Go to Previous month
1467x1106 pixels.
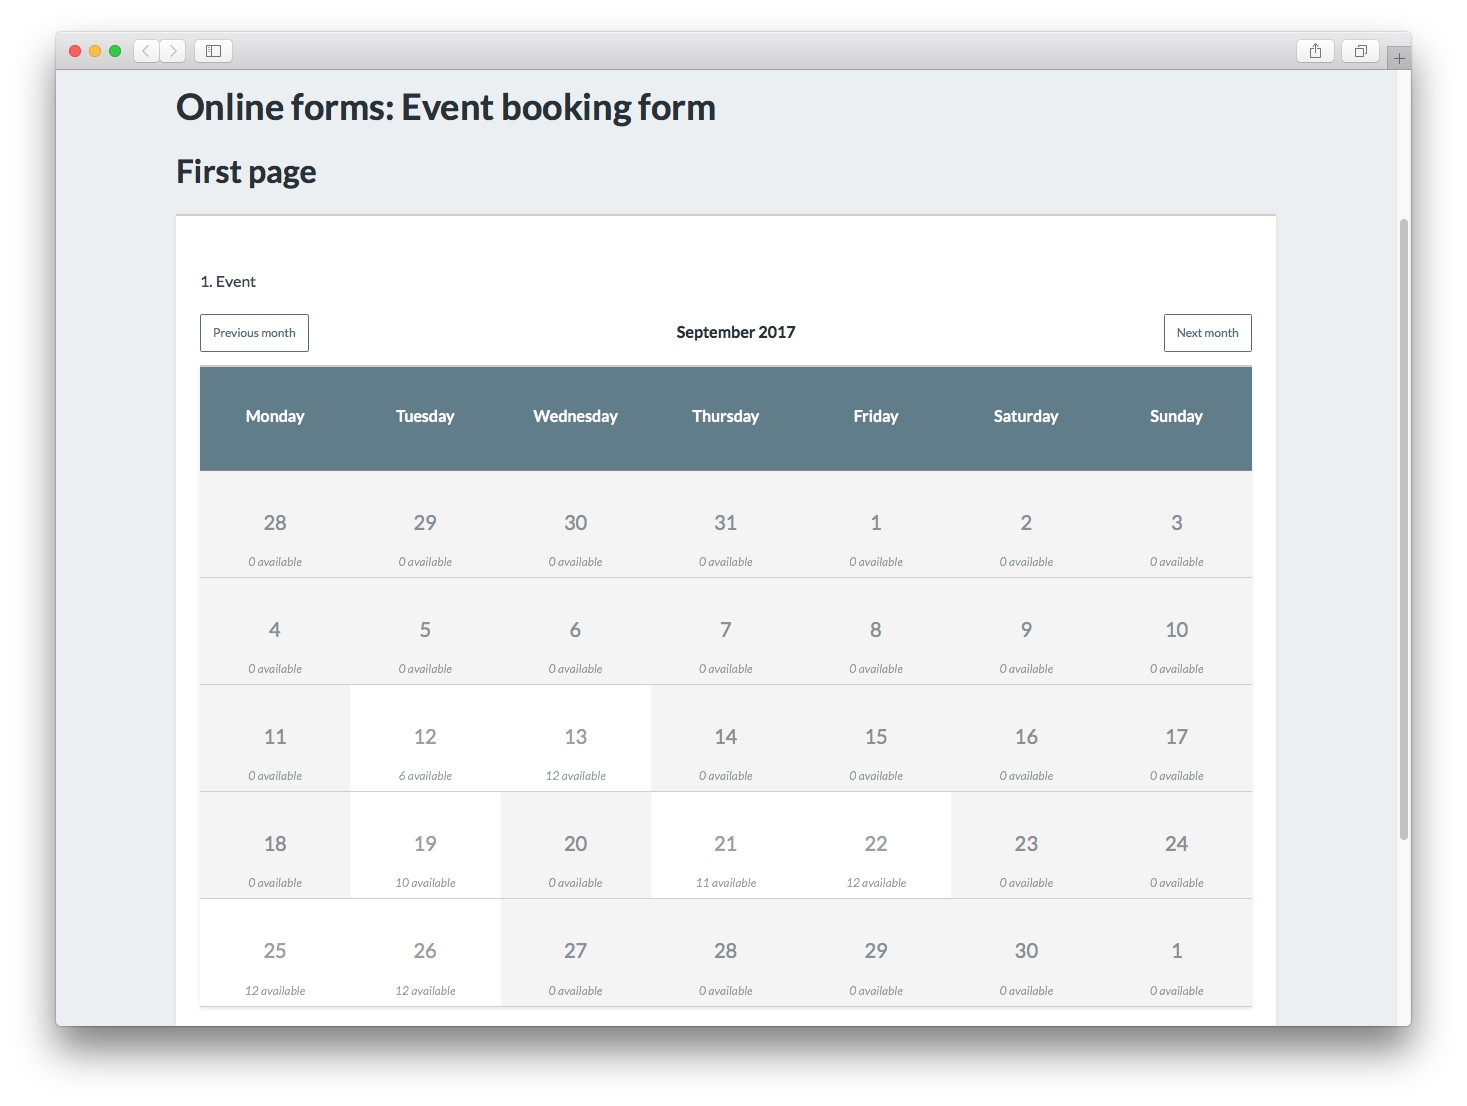pyautogui.click(x=254, y=333)
